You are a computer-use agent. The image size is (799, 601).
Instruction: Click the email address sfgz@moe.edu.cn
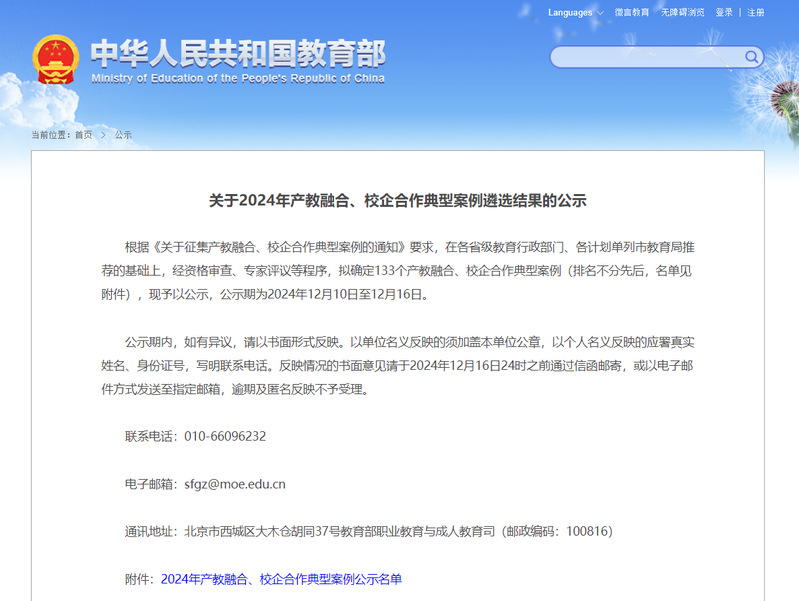click(235, 484)
